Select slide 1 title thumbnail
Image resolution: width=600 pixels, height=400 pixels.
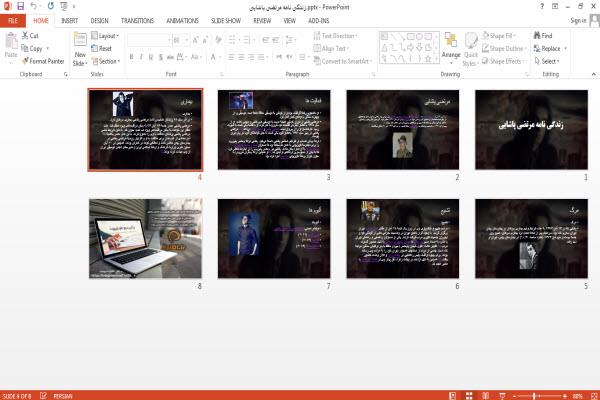pyautogui.click(x=532, y=130)
